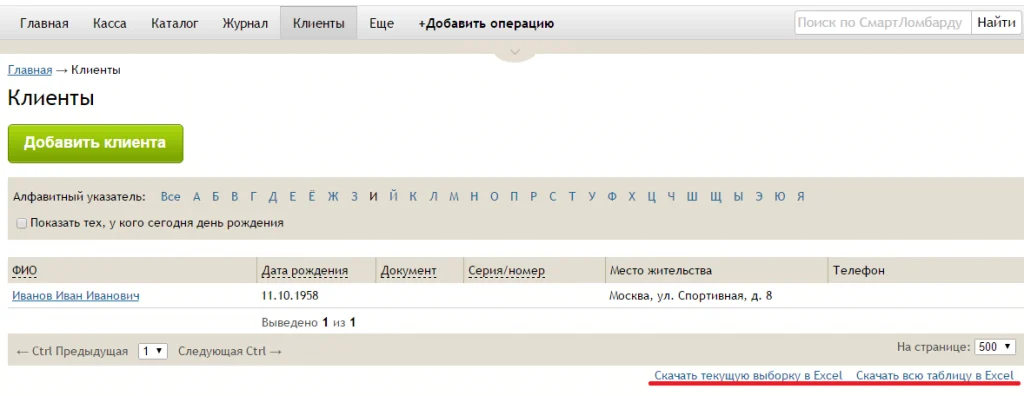Open the Касса menu item

[110, 24]
